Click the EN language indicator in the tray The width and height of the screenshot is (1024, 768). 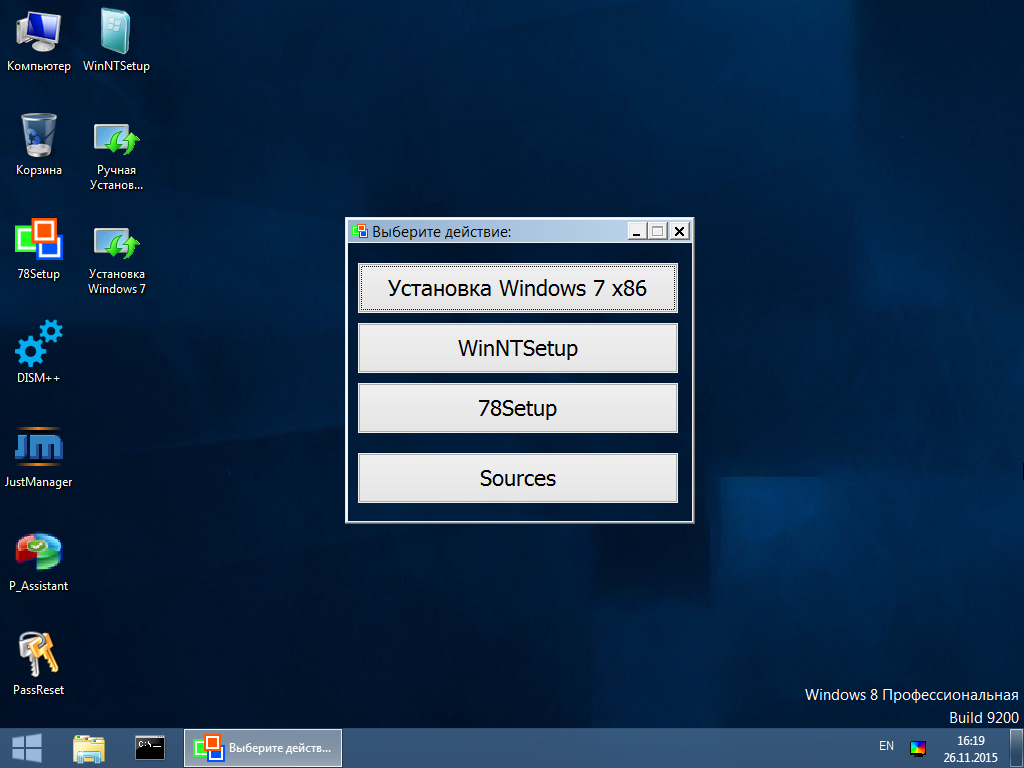click(x=886, y=746)
